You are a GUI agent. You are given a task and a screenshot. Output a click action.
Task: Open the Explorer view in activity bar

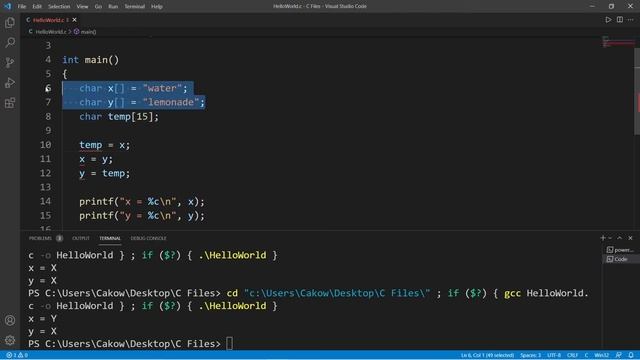[10, 22]
